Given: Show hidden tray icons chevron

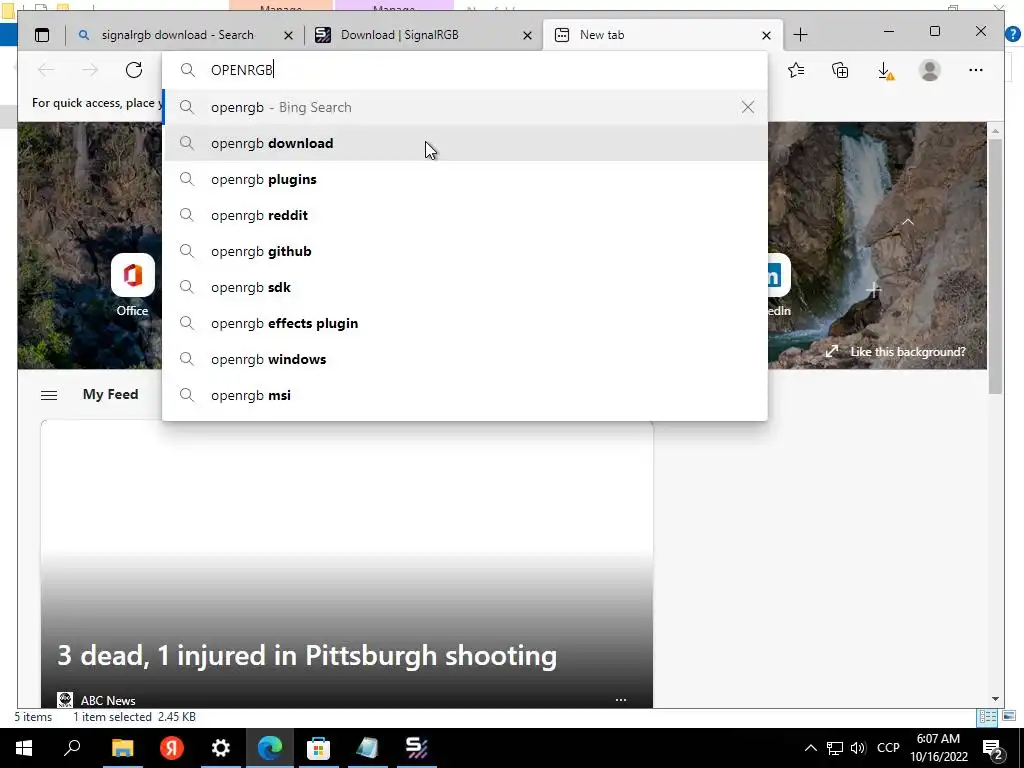Looking at the screenshot, I should tap(810, 748).
